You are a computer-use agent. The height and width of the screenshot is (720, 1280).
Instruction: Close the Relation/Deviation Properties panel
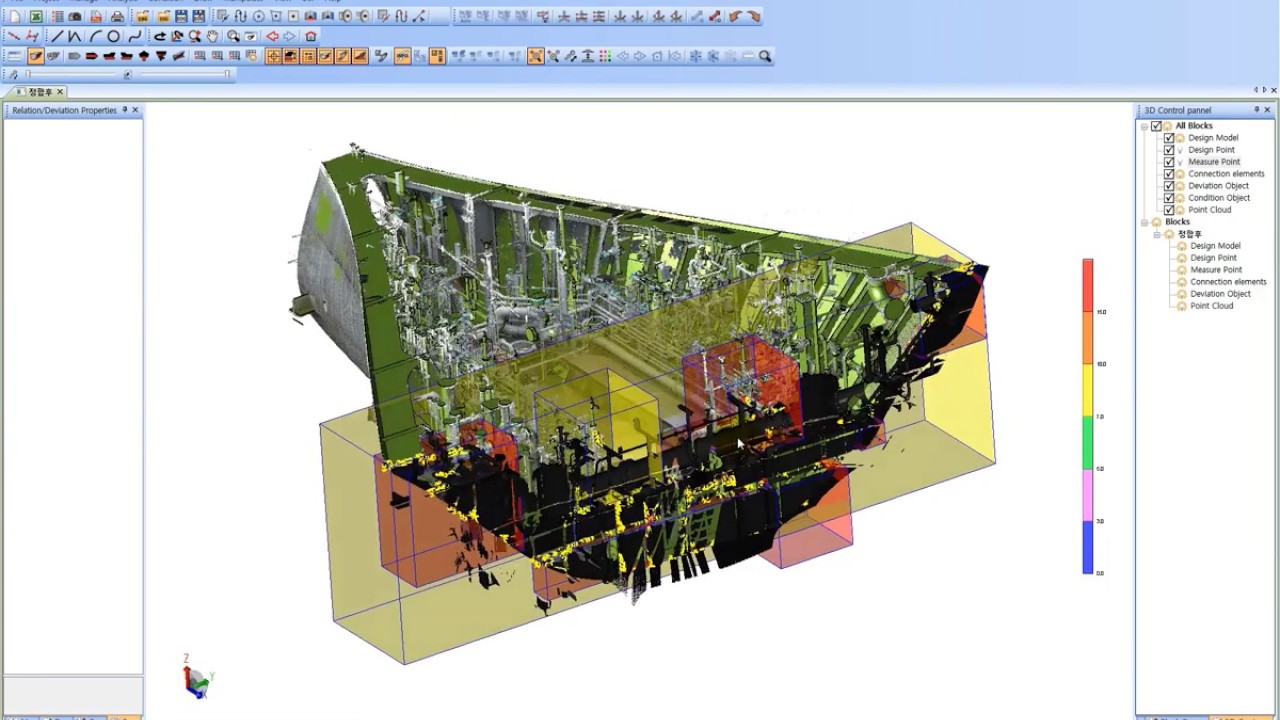click(x=135, y=110)
